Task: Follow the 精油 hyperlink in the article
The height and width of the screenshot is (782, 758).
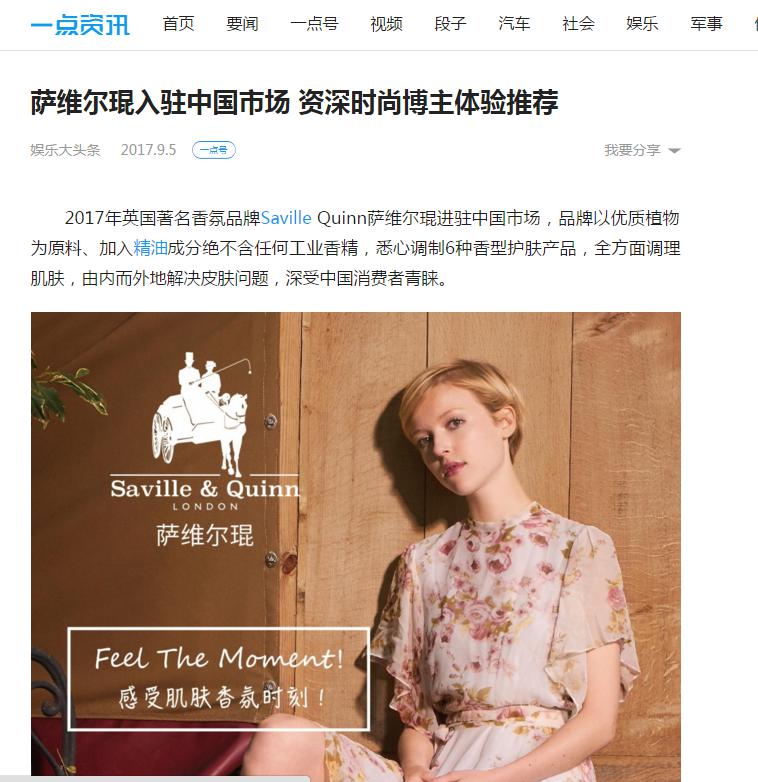Action: [150, 248]
